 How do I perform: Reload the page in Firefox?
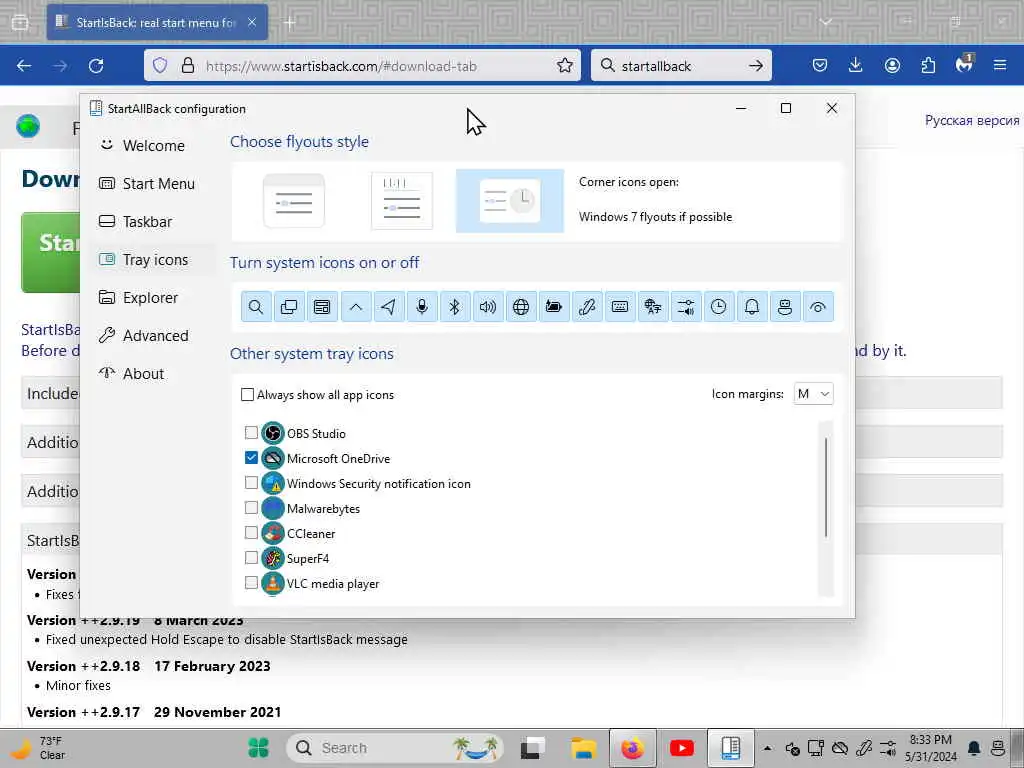coord(96,65)
